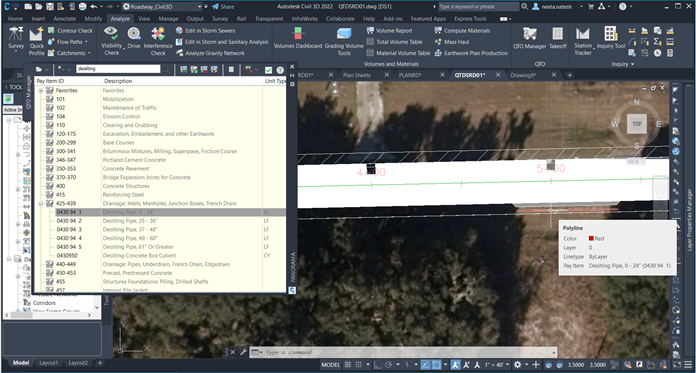
Task: Expand the Favorites pay item category
Action: 41,91
